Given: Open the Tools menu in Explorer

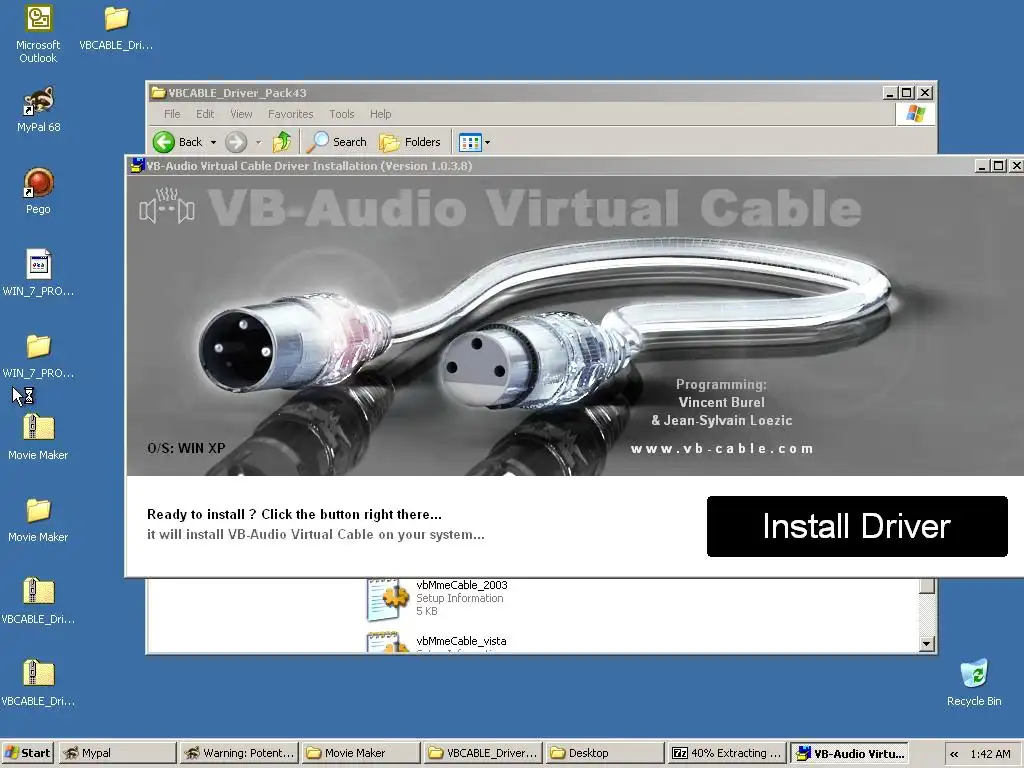Looking at the screenshot, I should point(342,114).
